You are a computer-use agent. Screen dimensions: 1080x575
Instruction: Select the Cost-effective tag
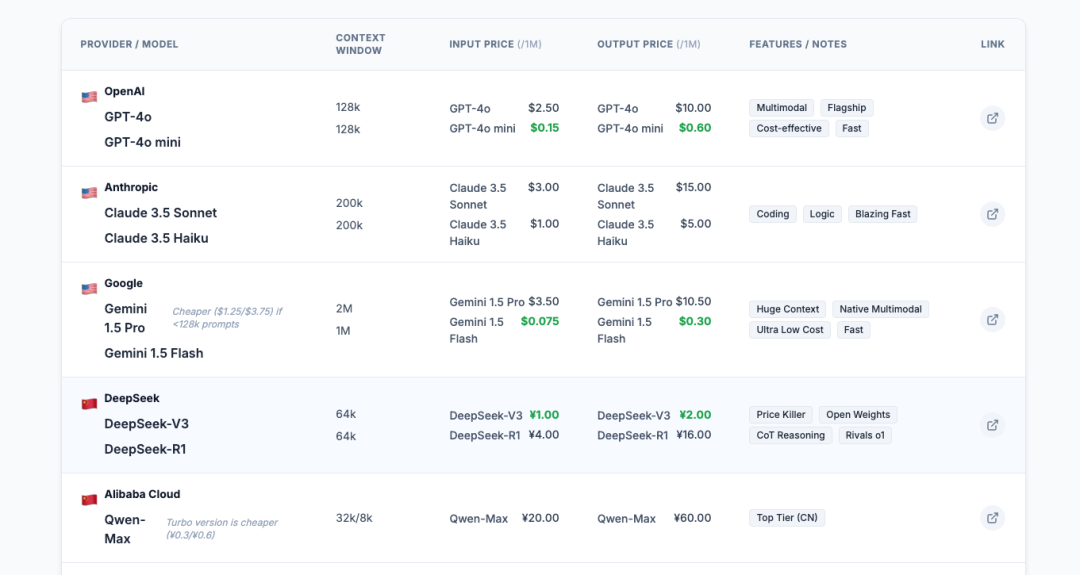[x=789, y=128]
